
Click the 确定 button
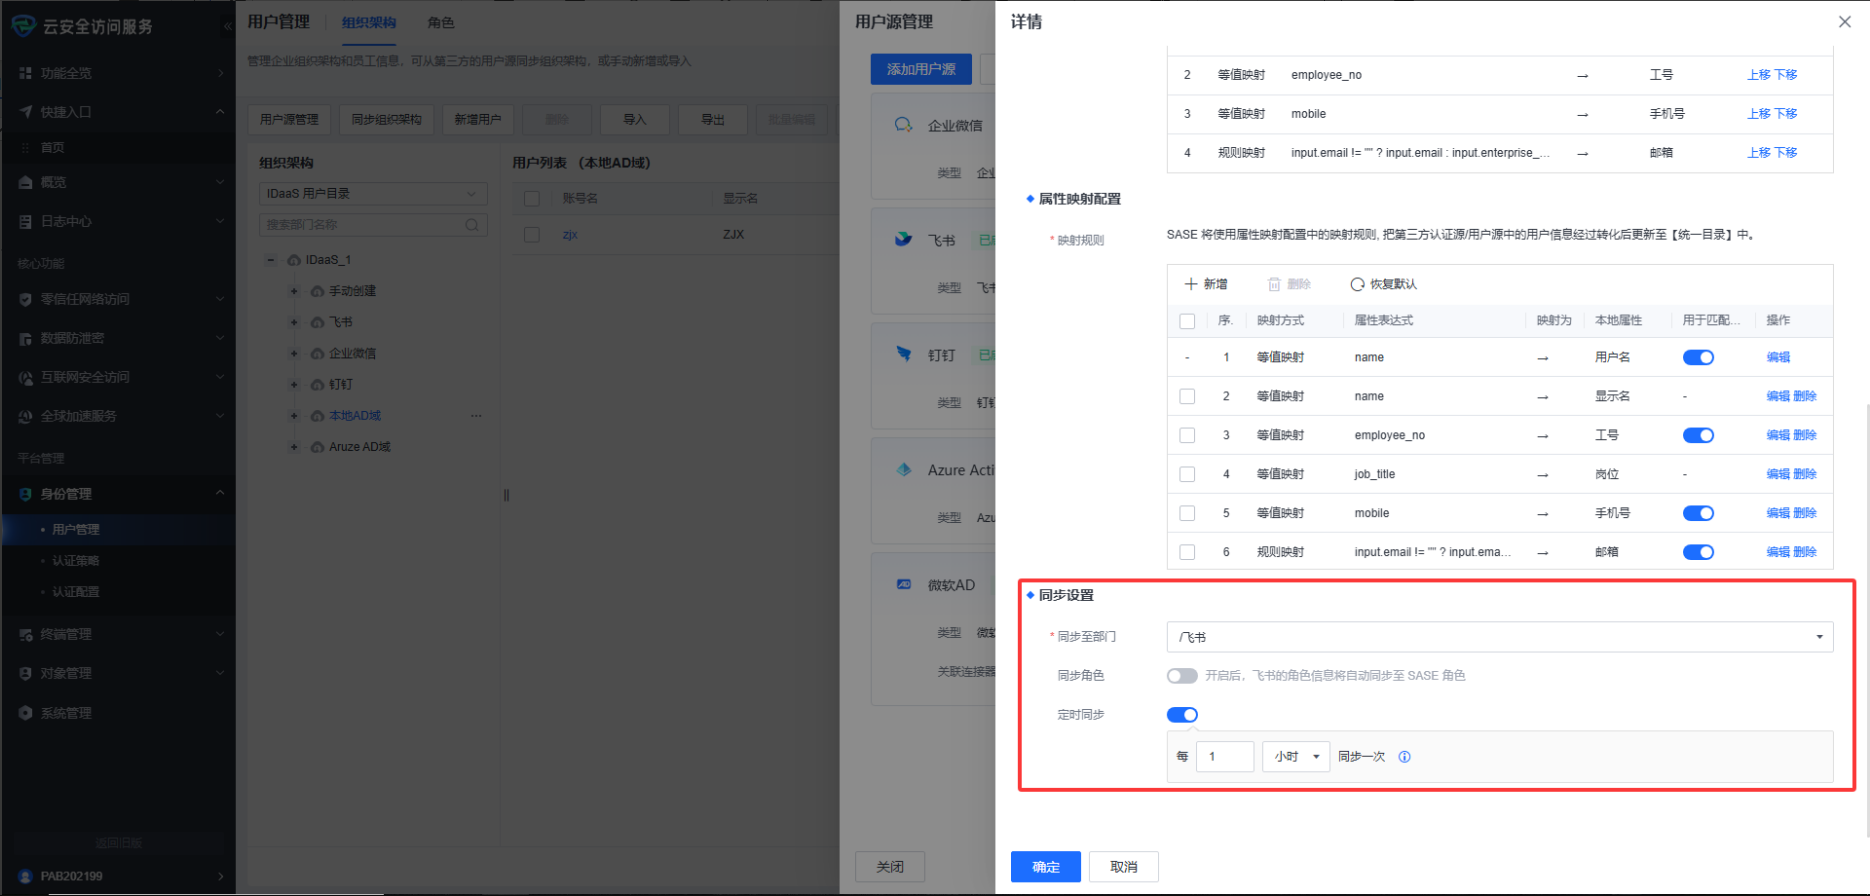tap(1045, 867)
